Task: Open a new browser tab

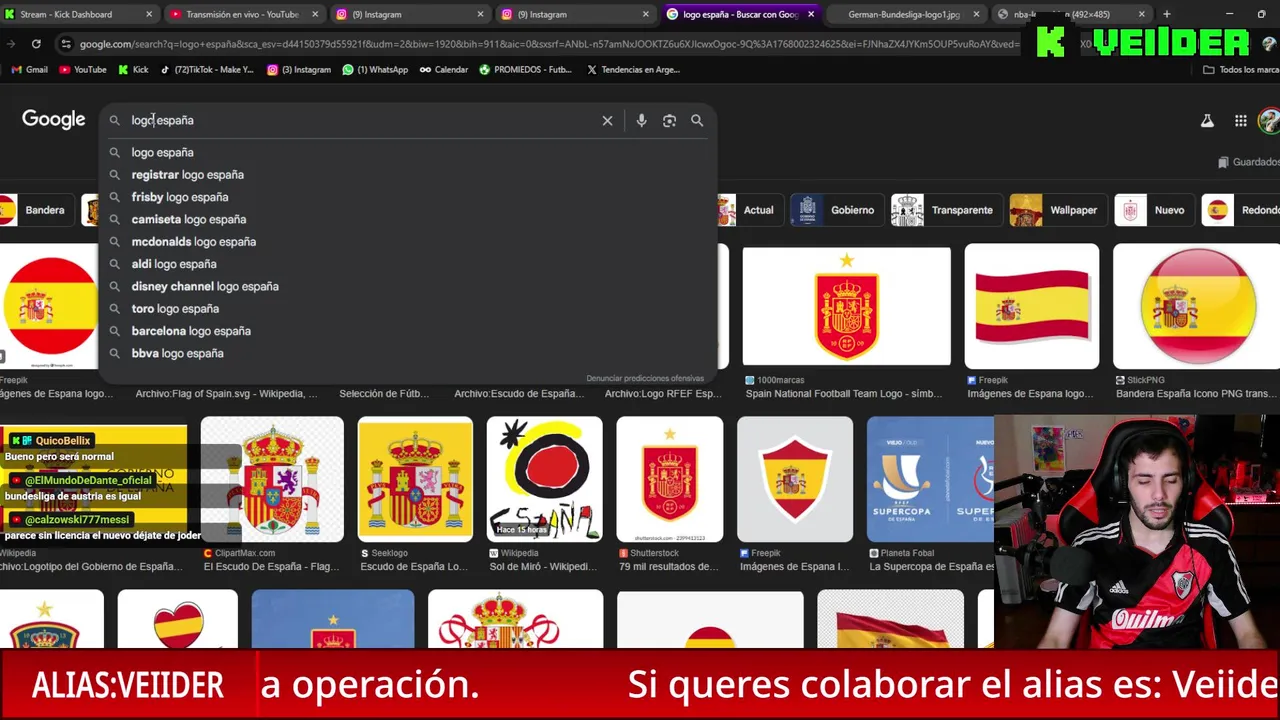Action: pos(1166,14)
